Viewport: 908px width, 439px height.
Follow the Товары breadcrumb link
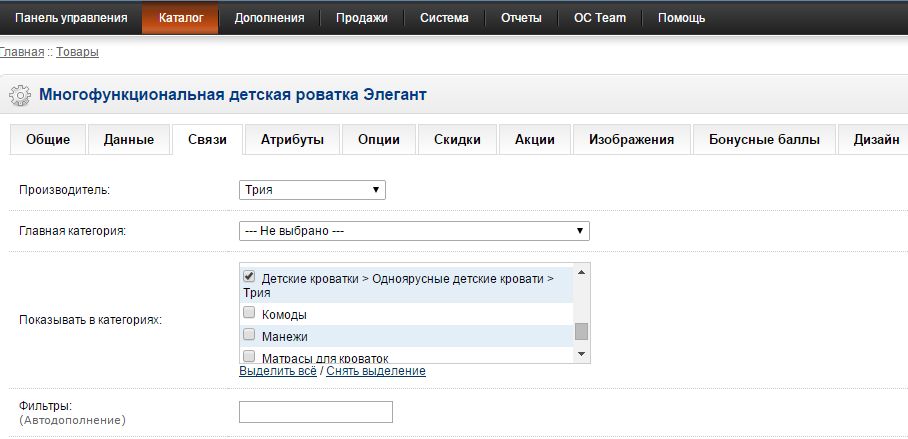(x=77, y=51)
